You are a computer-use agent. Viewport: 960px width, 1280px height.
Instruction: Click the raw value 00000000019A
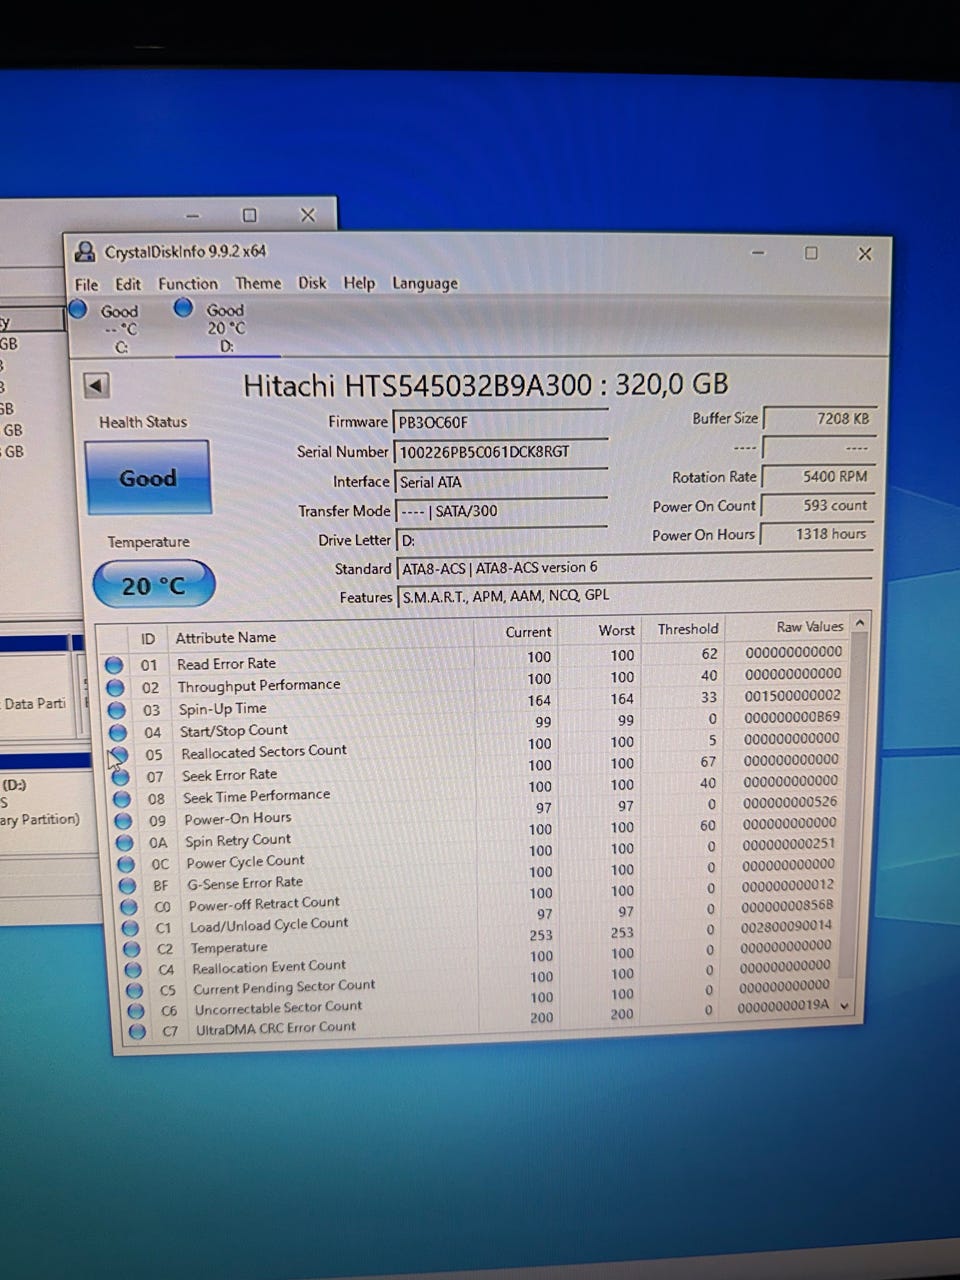click(x=783, y=1006)
